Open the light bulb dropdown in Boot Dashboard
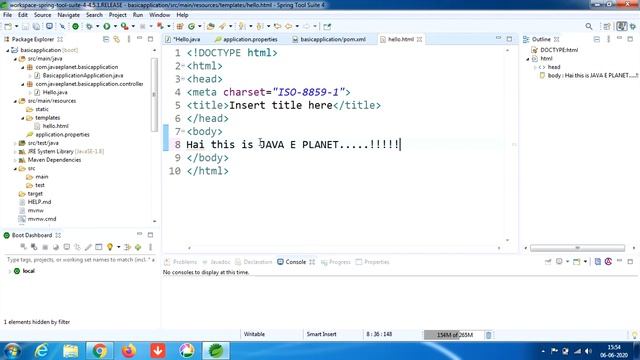 point(118,247)
